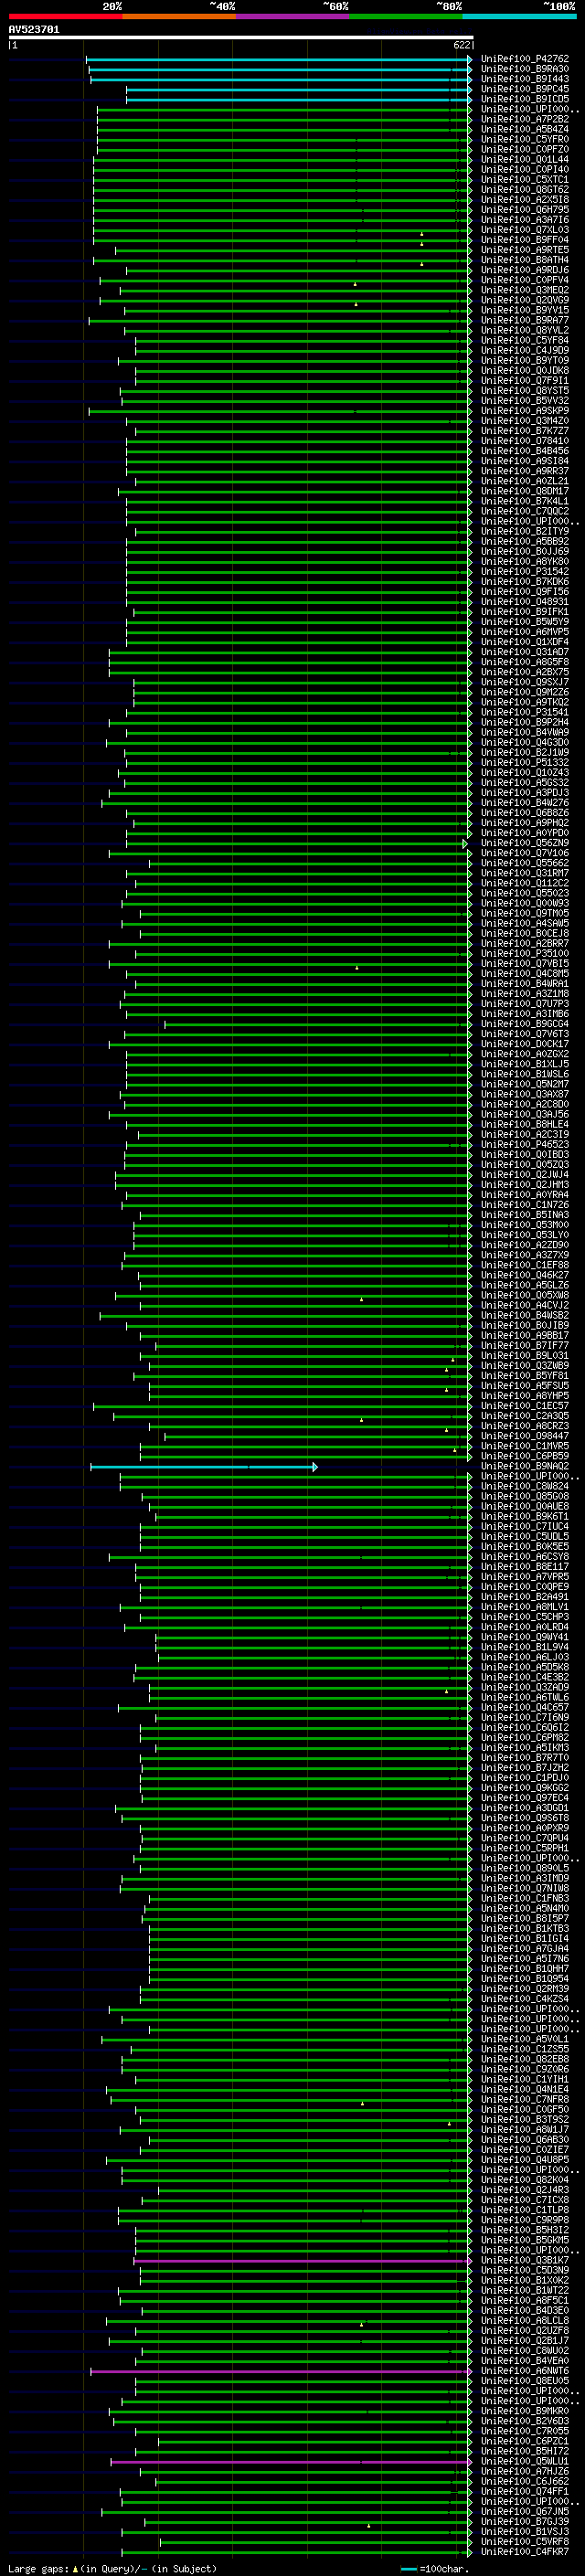
Task: Select label UniRef100_A5FSU5
Action: [x=524, y=1386]
